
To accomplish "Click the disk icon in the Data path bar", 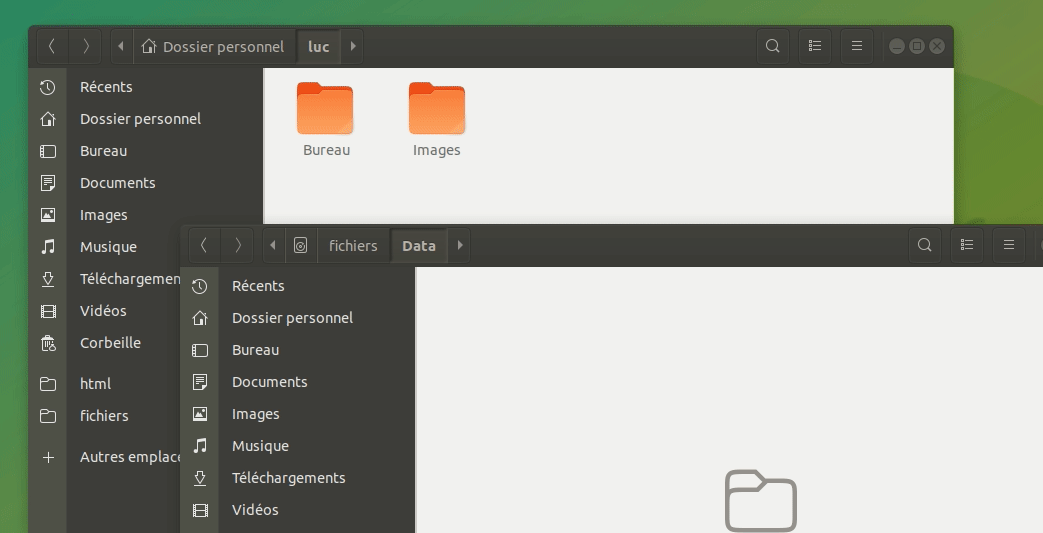I will point(300,245).
